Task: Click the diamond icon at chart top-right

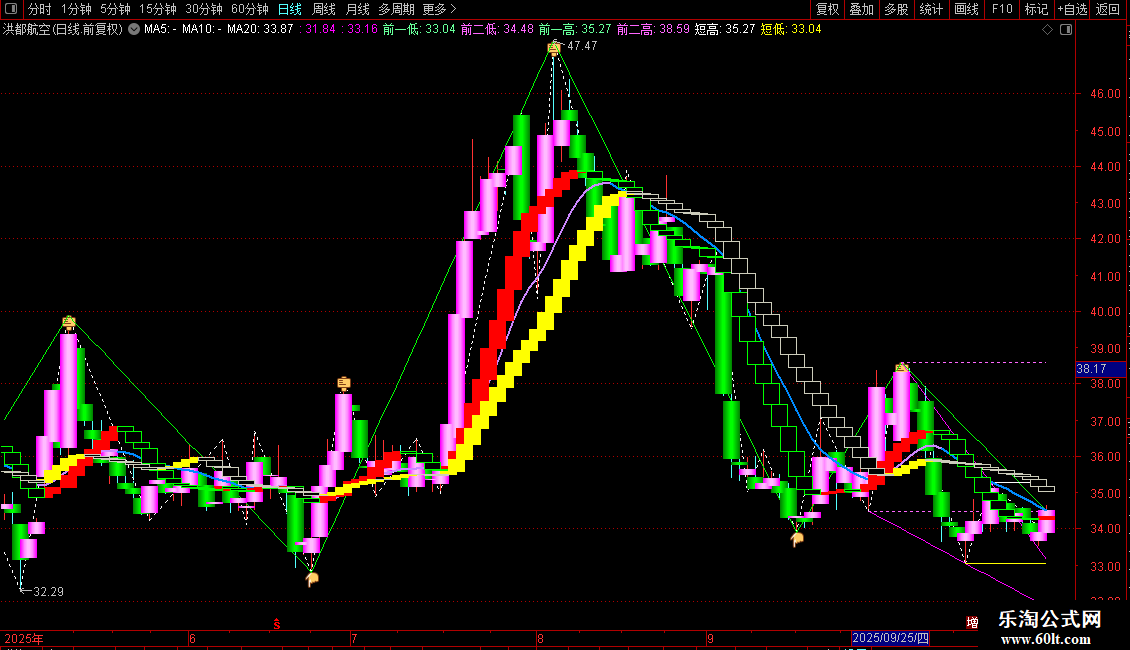Action: click(x=1048, y=29)
